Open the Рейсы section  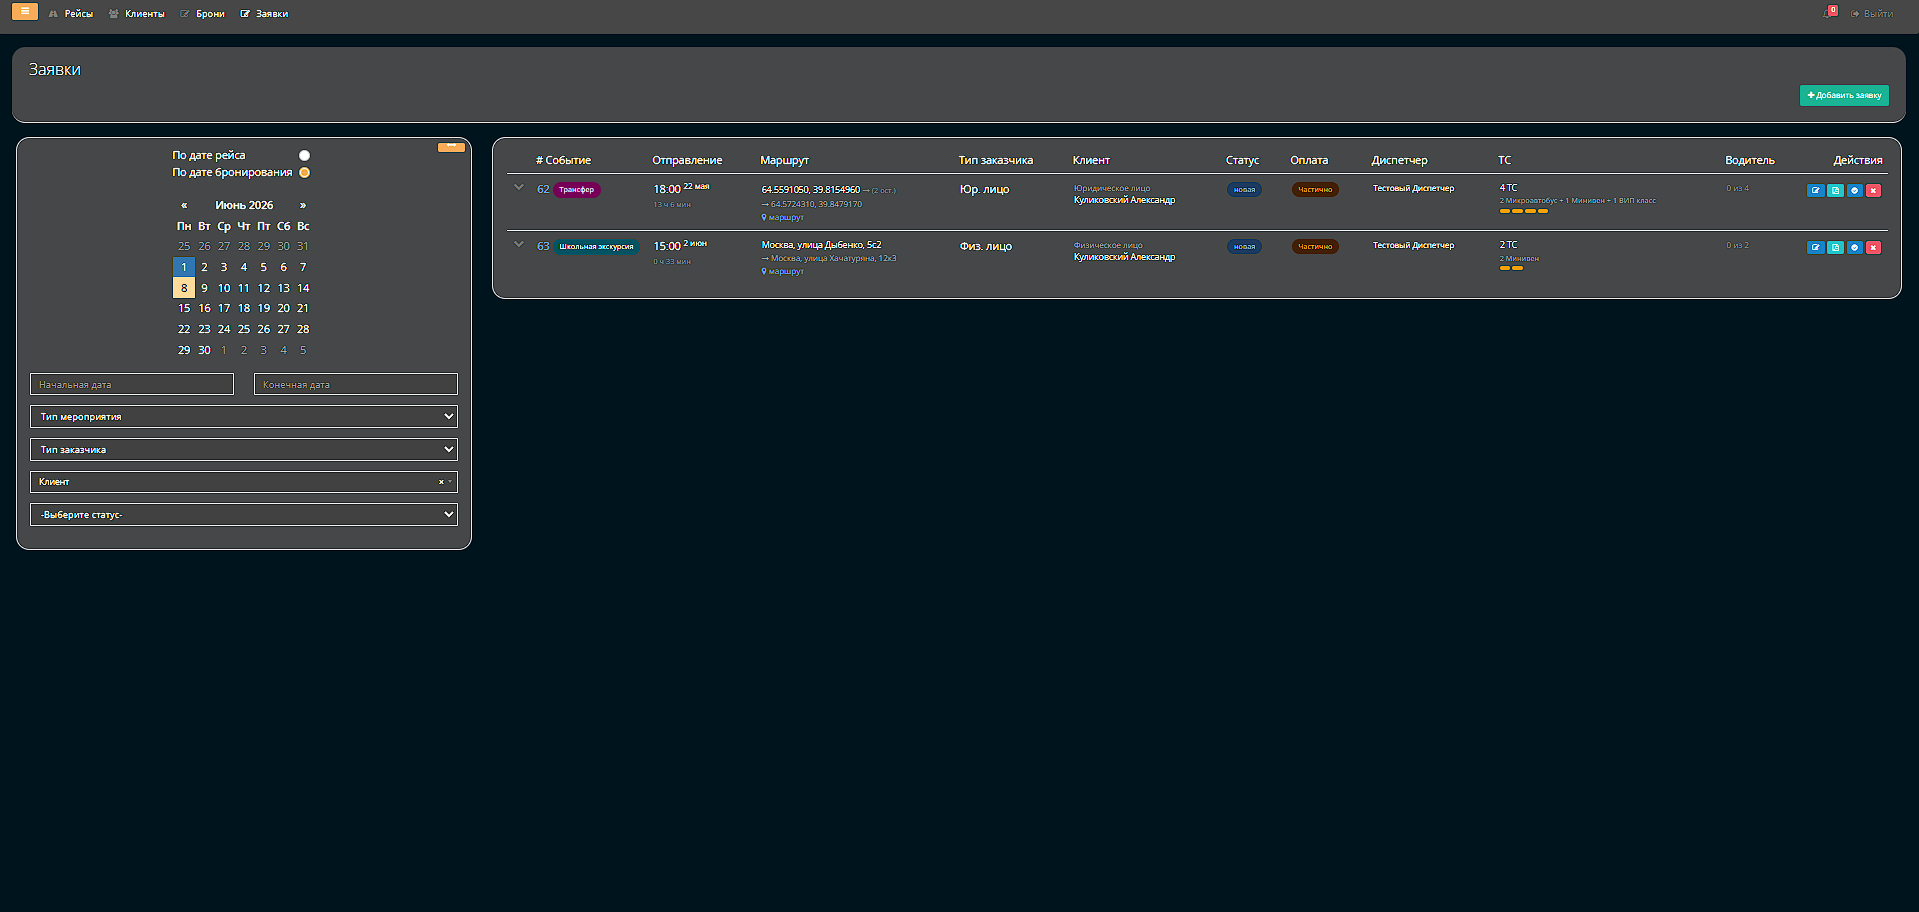tap(71, 14)
